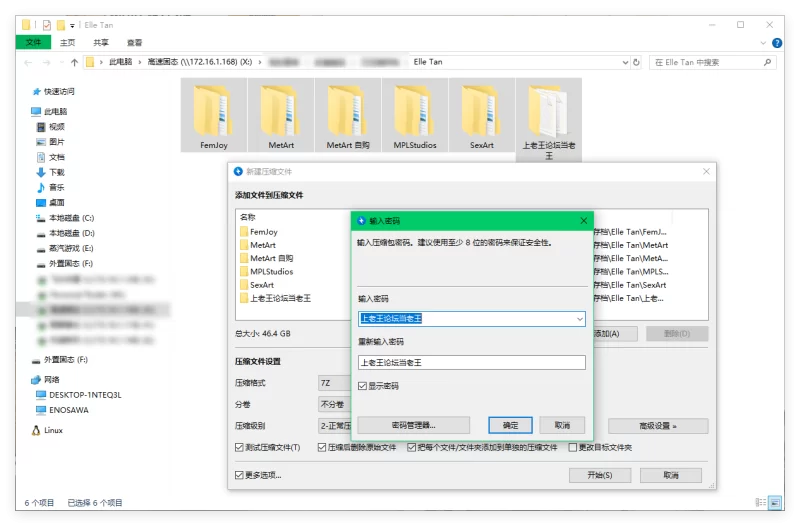
Task: Switch to the 查看 ribbon tab
Action: click(x=134, y=43)
